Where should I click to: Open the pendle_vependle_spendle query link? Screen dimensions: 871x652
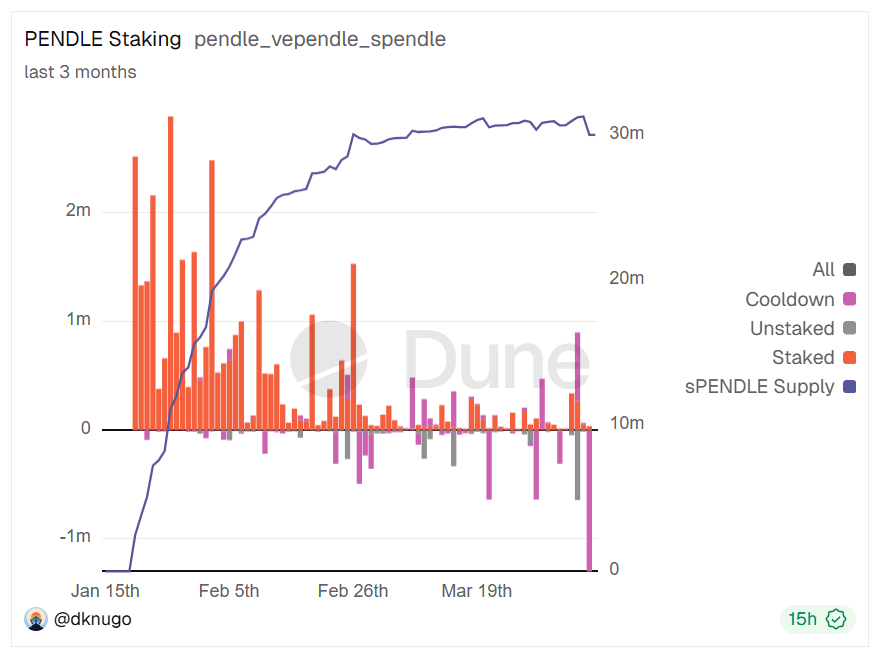coord(320,39)
